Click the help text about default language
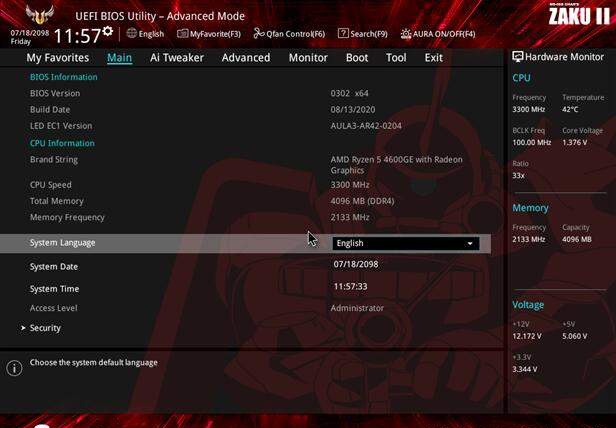Image resolution: width=616 pixels, height=428 pixels. [94, 362]
